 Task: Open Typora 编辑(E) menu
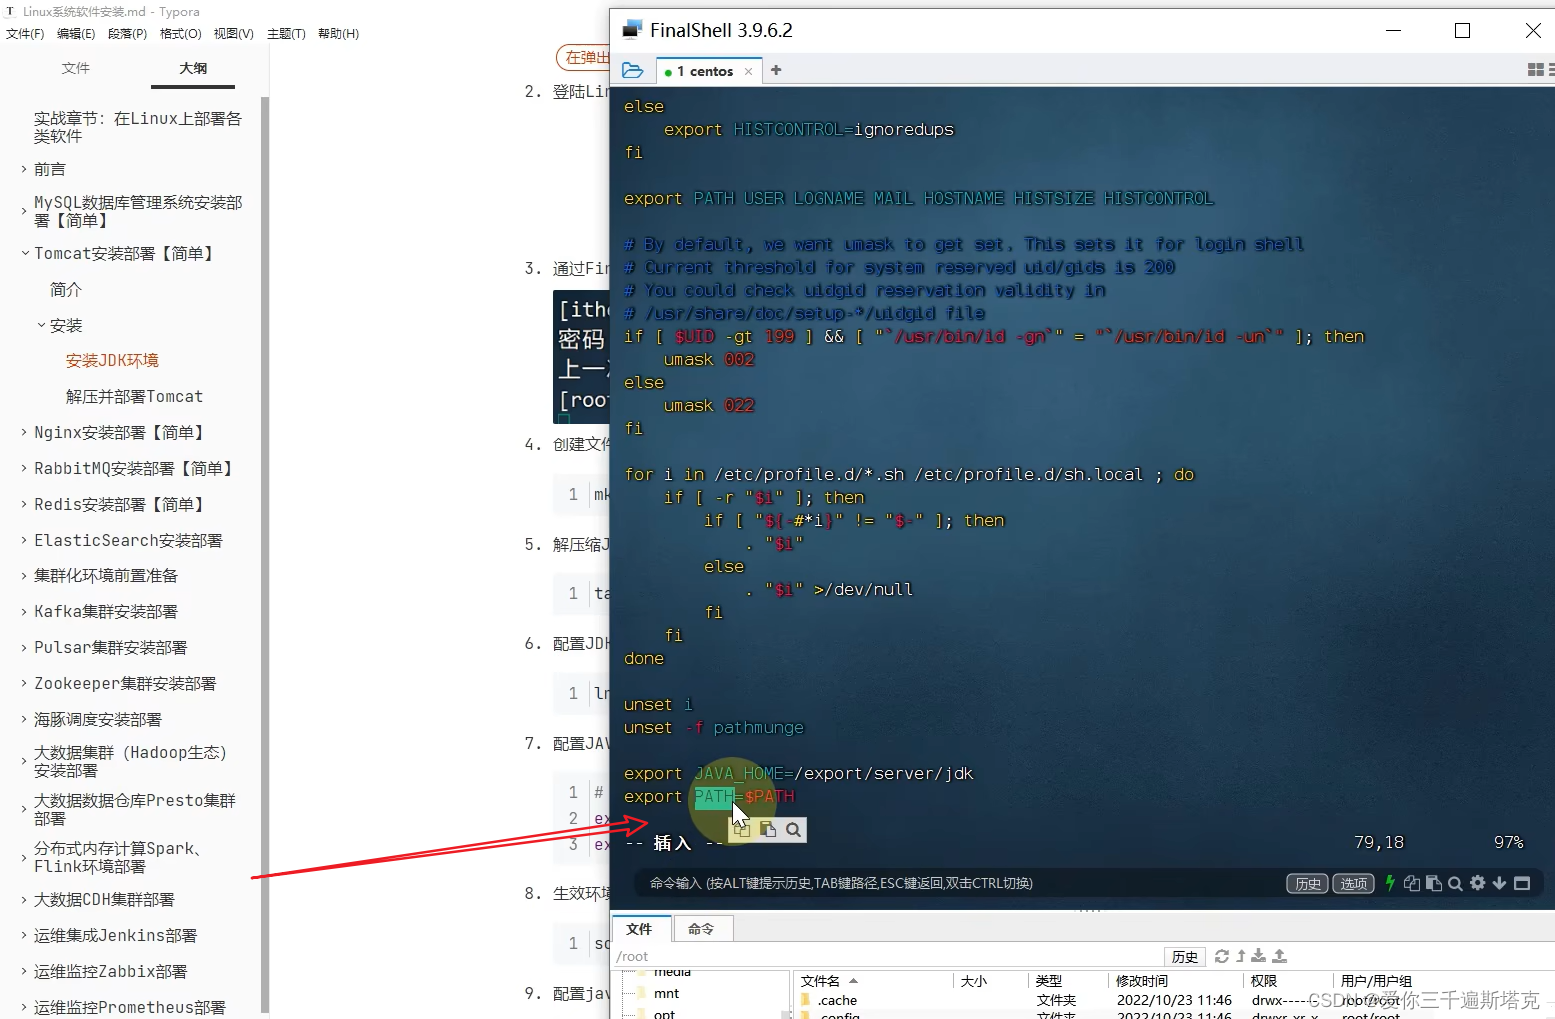point(76,34)
